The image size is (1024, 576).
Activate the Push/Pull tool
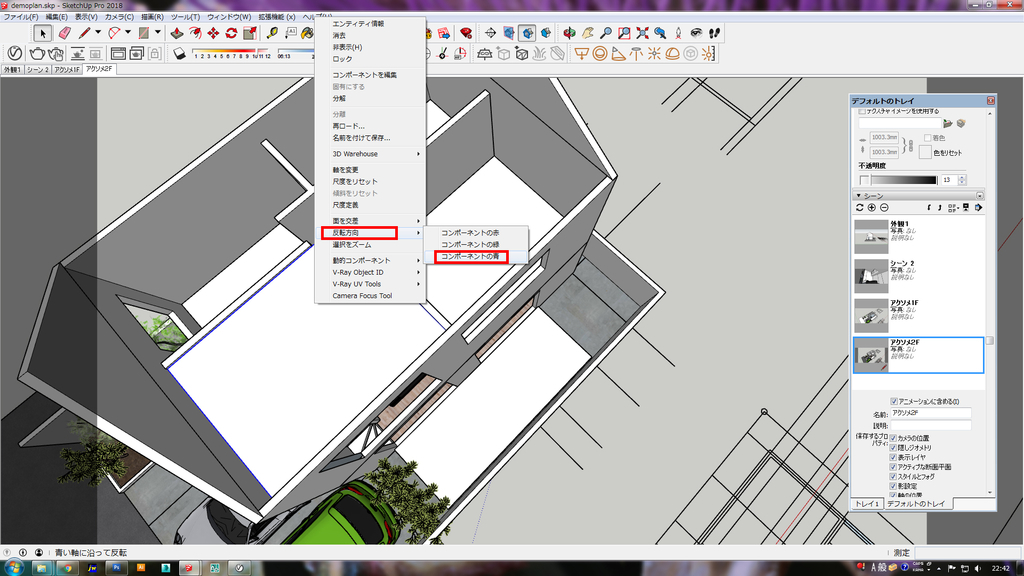[x=177, y=33]
